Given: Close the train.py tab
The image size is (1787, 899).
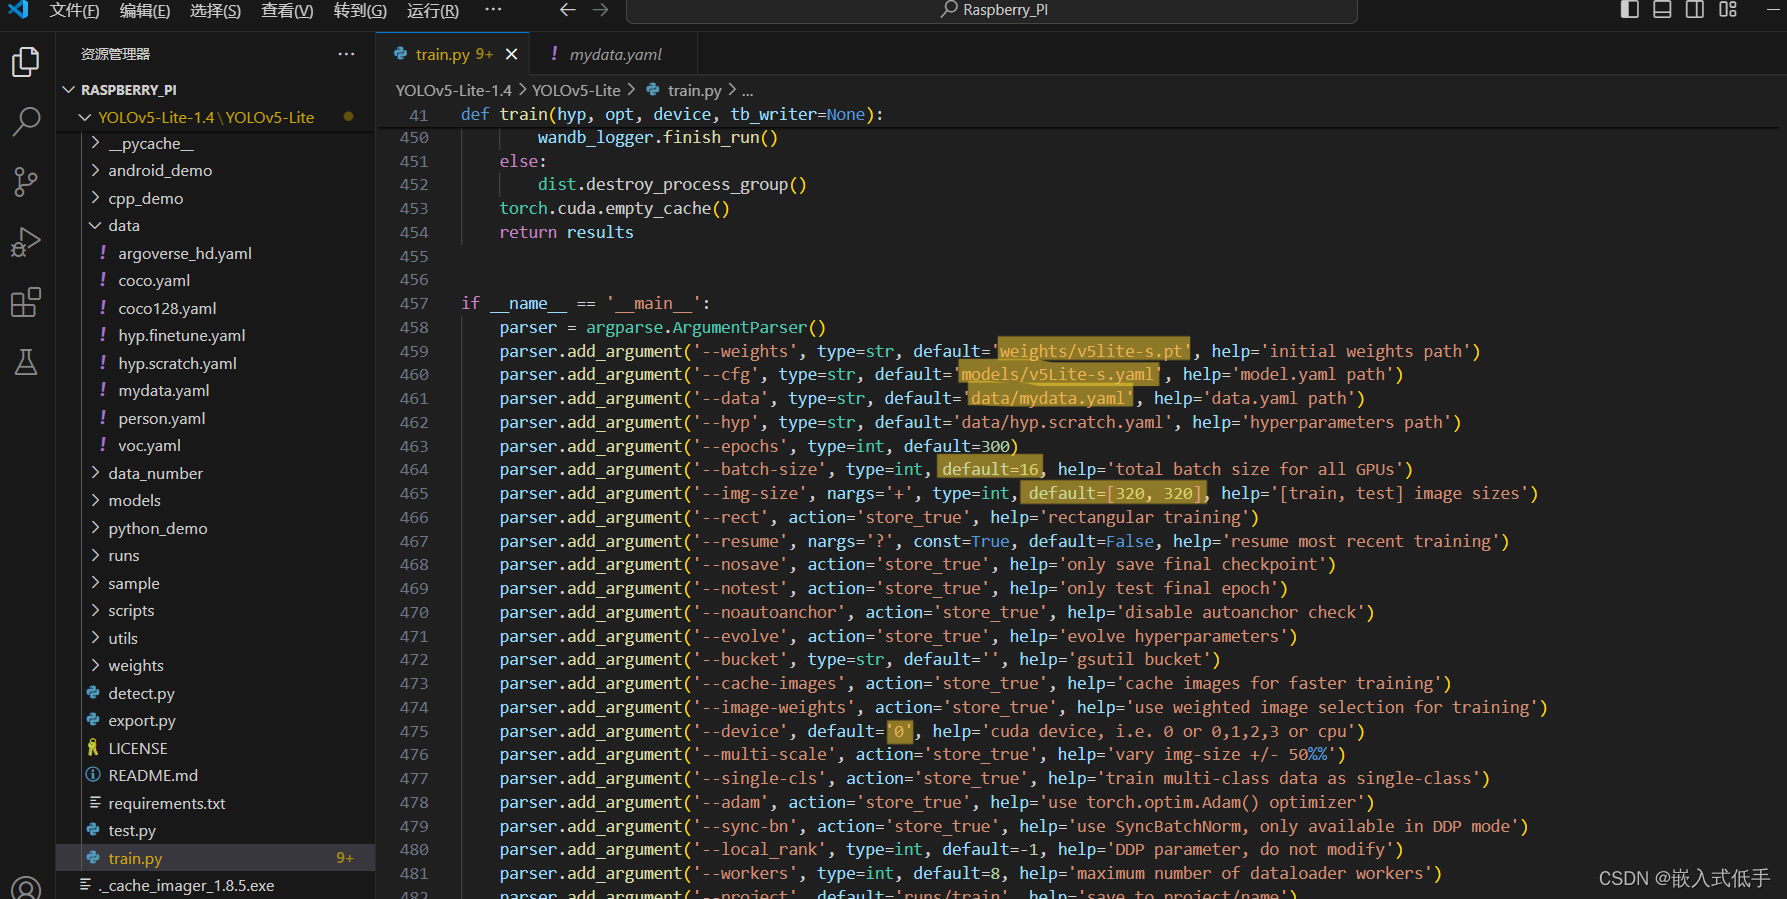Looking at the screenshot, I should click(512, 54).
